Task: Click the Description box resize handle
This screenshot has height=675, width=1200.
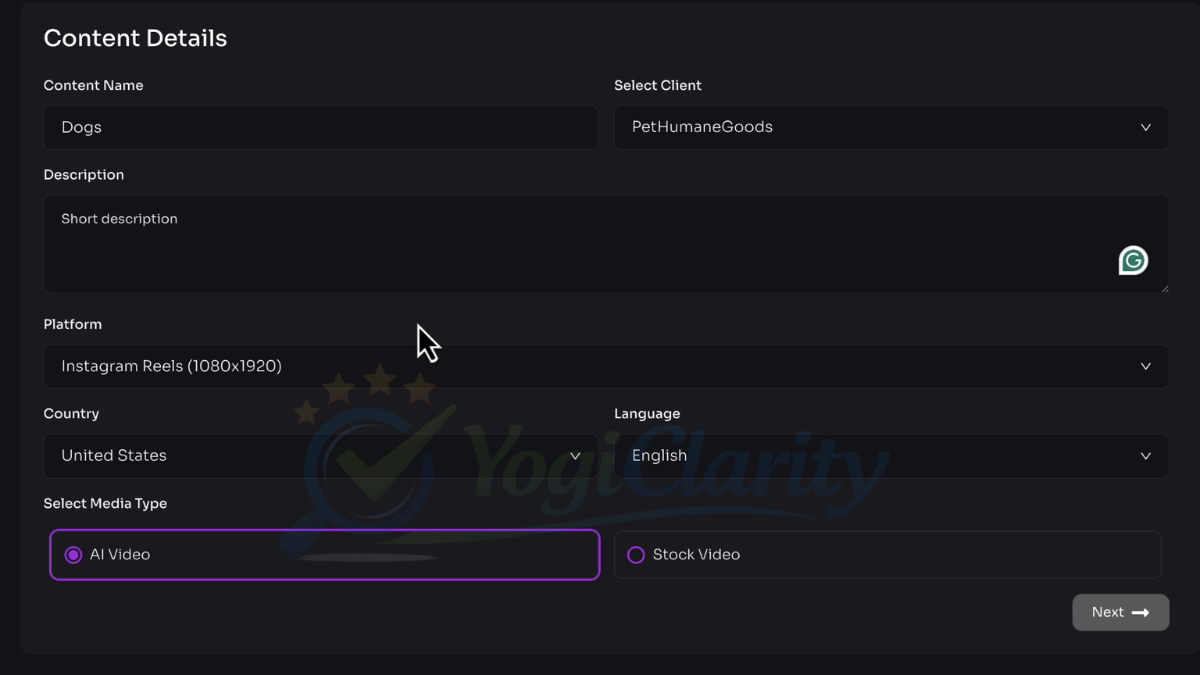Action: (x=1163, y=288)
